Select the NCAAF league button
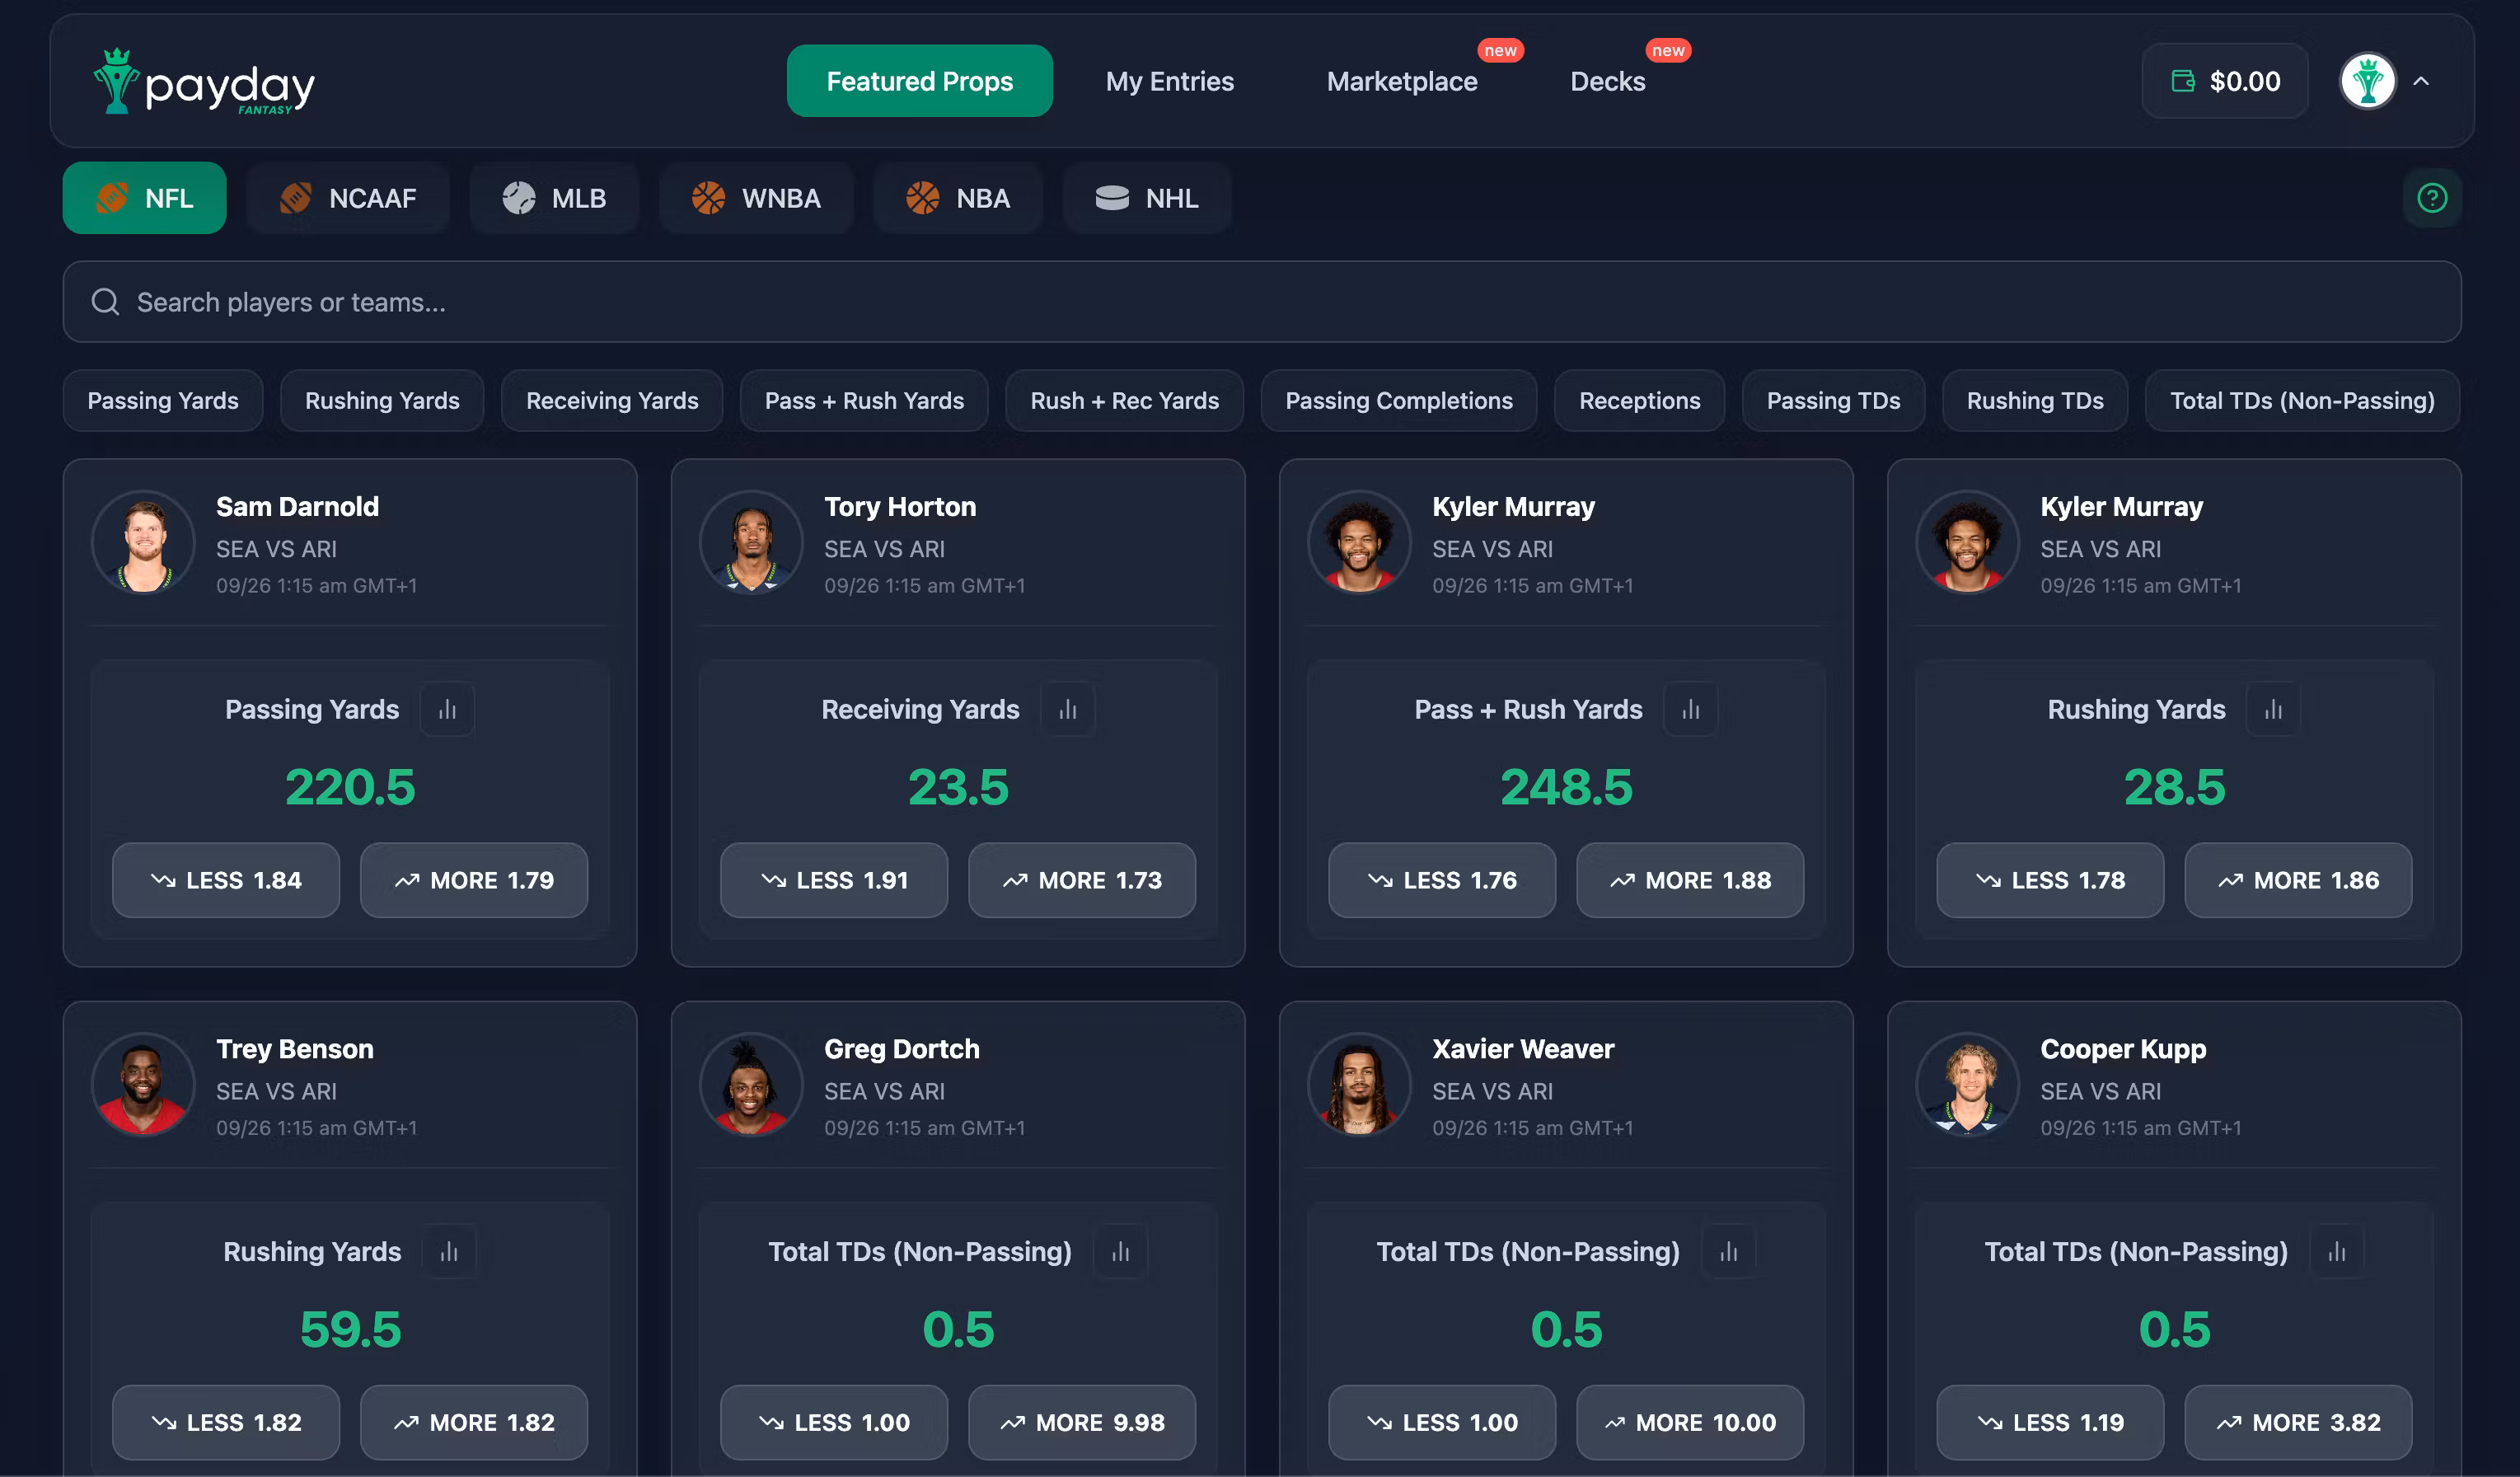2520x1477 pixels. click(x=348, y=198)
